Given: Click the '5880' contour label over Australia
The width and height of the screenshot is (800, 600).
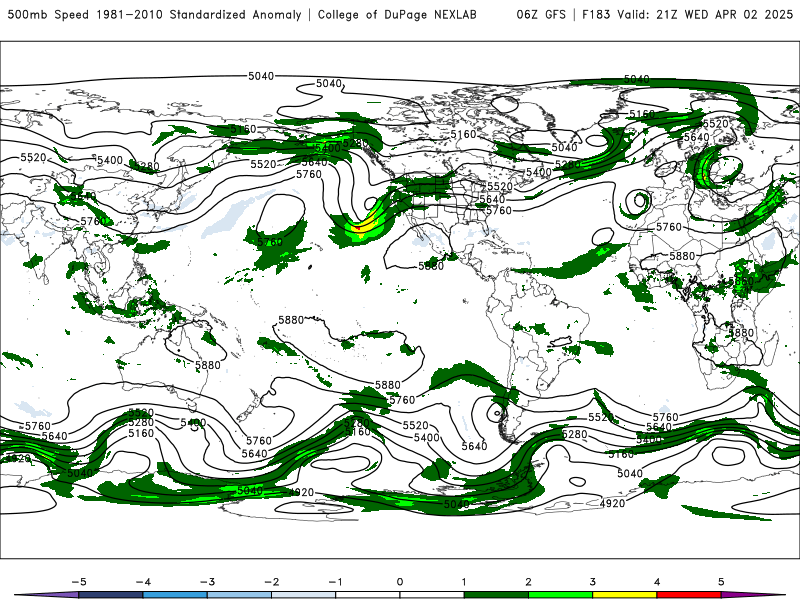Looking at the screenshot, I should point(208,365).
